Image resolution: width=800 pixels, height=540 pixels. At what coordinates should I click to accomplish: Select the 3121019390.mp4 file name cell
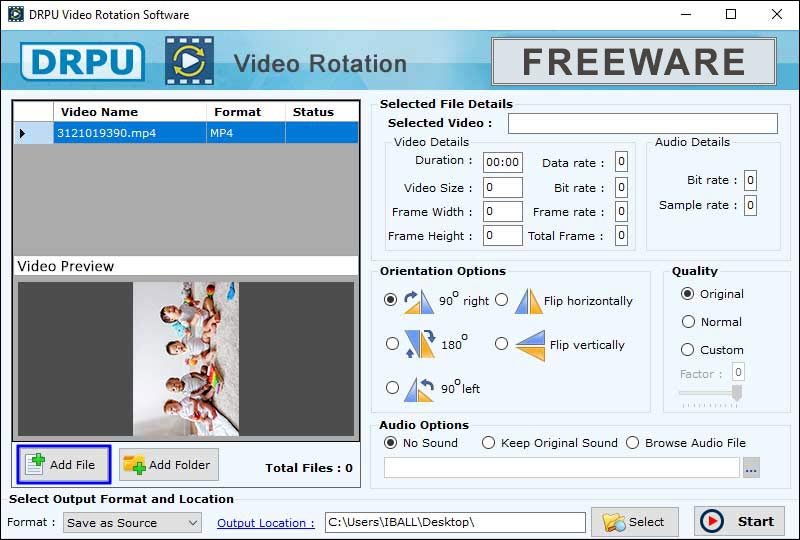tap(130, 133)
